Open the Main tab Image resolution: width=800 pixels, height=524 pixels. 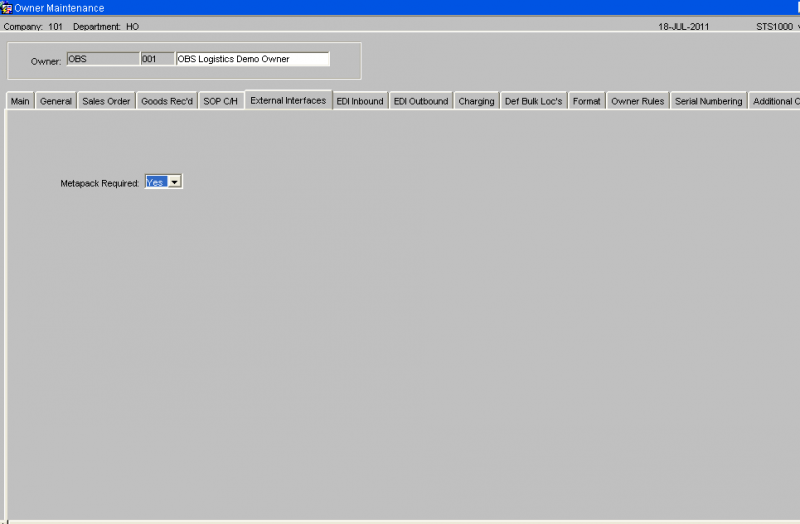[20, 101]
